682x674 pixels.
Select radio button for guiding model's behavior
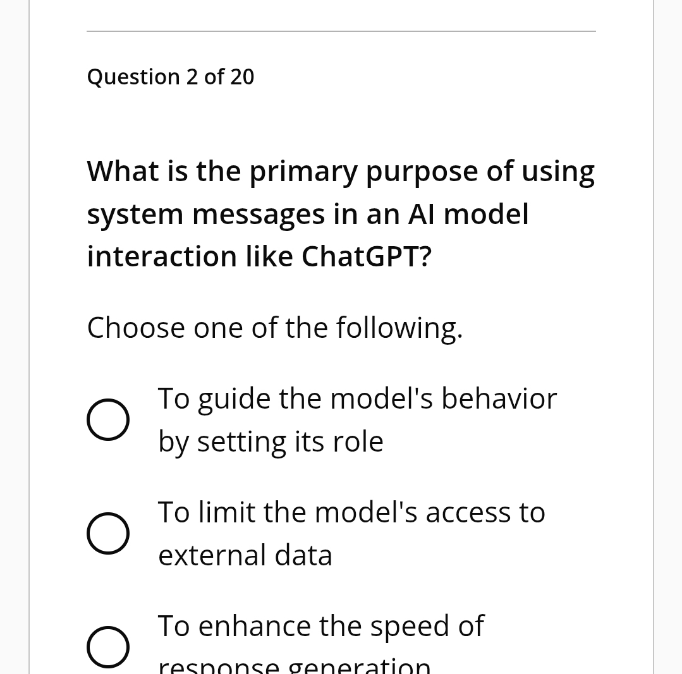point(108,420)
